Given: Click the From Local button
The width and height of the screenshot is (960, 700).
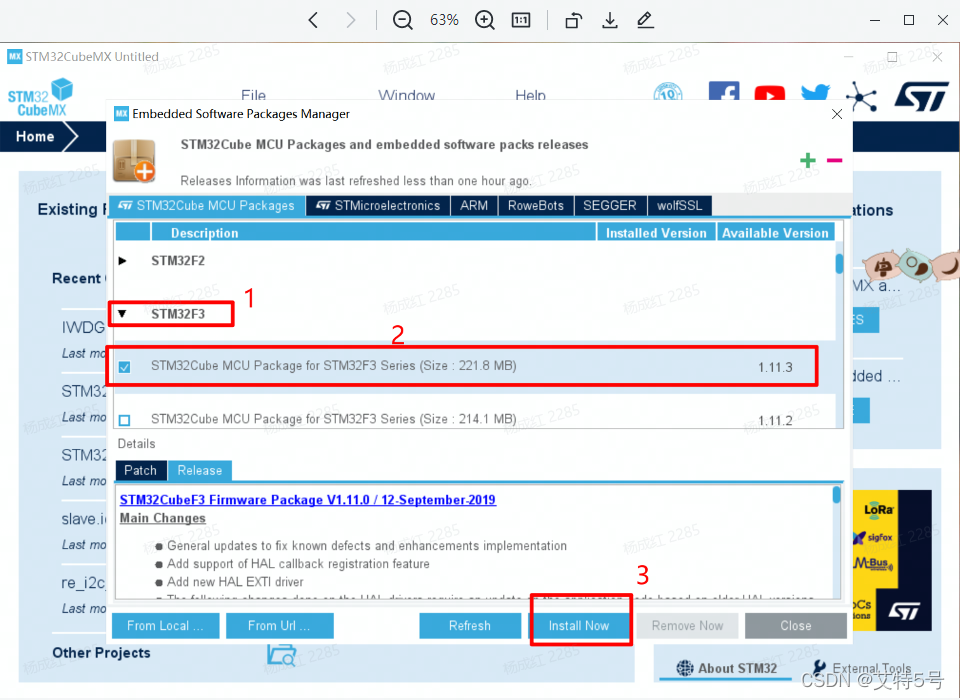Looking at the screenshot, I should (x=165, y=626).
